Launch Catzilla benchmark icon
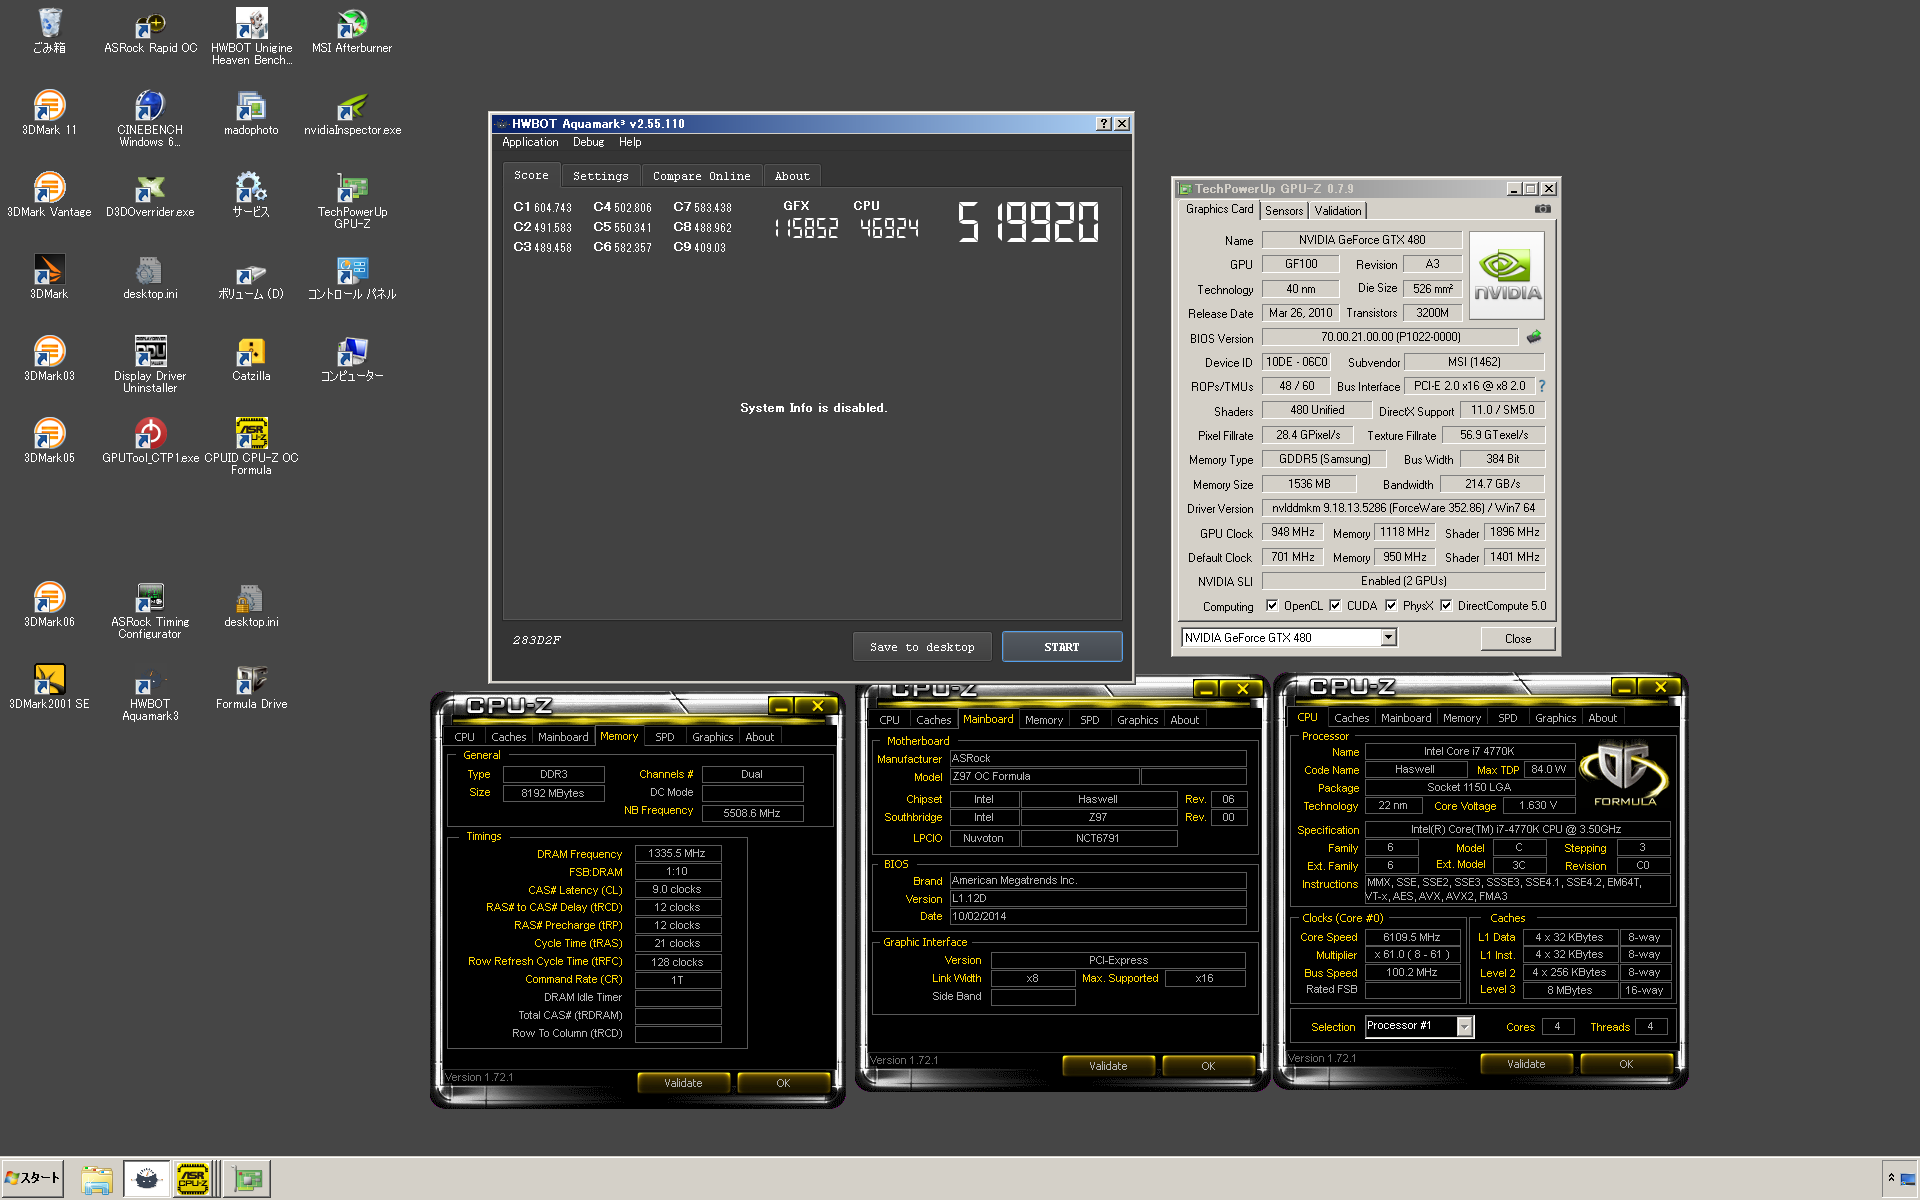This screenshot has width=1920, height=1200. [x=251, y=358]
